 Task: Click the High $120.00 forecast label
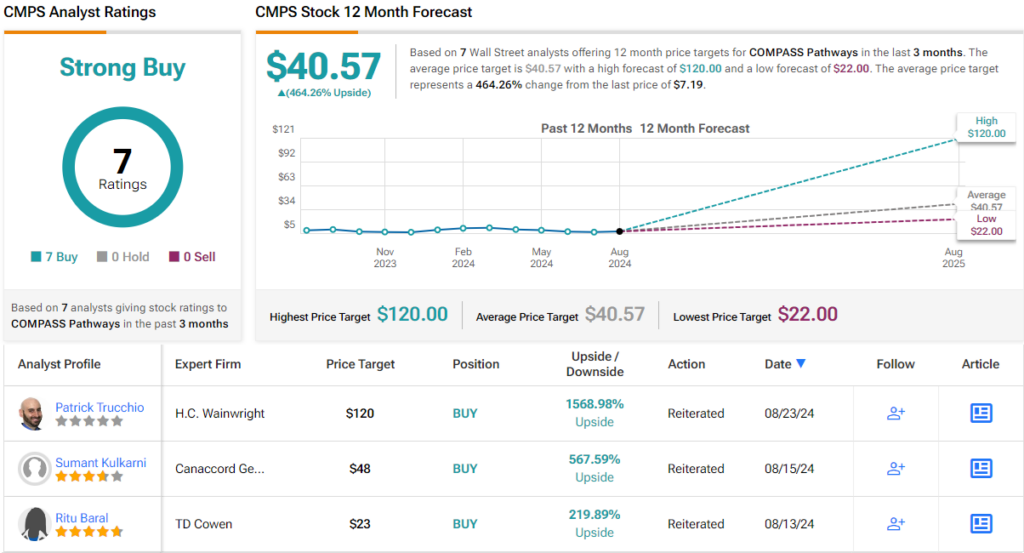click(x=986, y=127)
